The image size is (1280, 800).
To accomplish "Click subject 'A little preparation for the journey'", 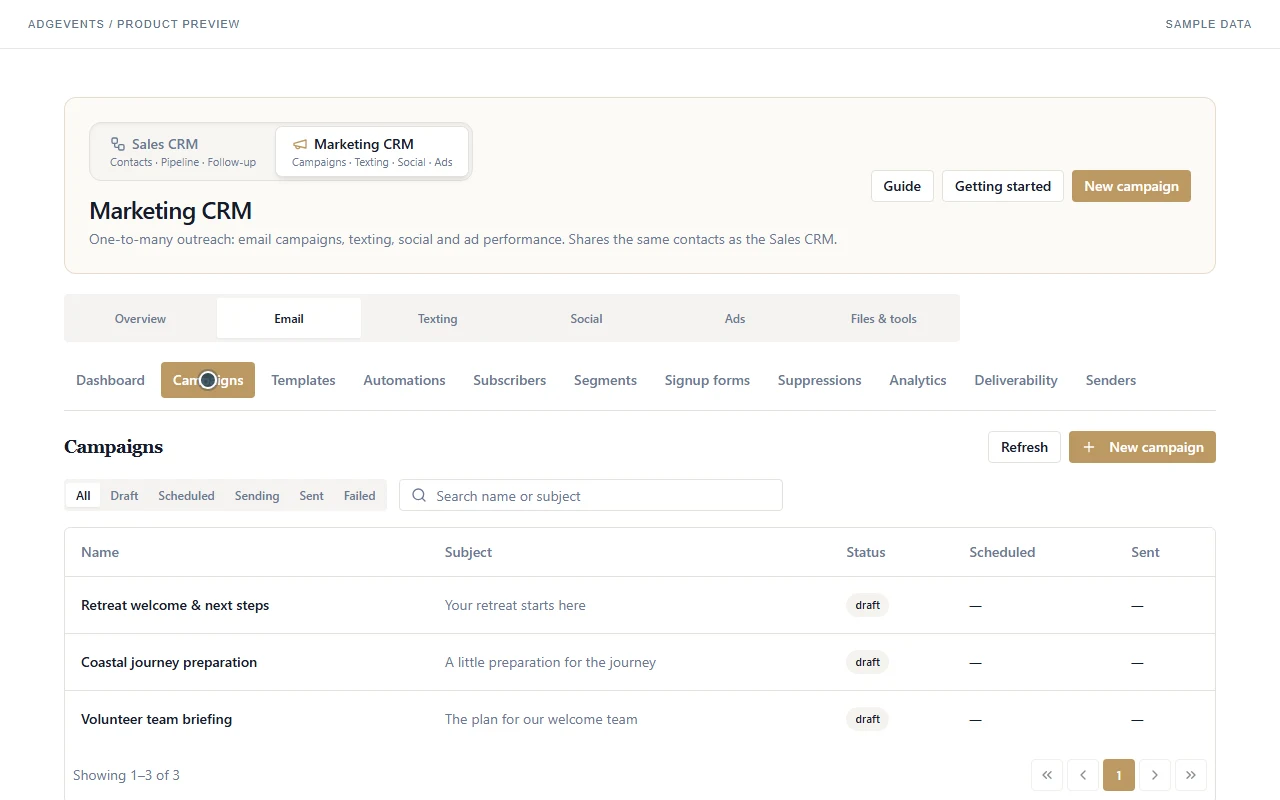I will tap(550, 662).
